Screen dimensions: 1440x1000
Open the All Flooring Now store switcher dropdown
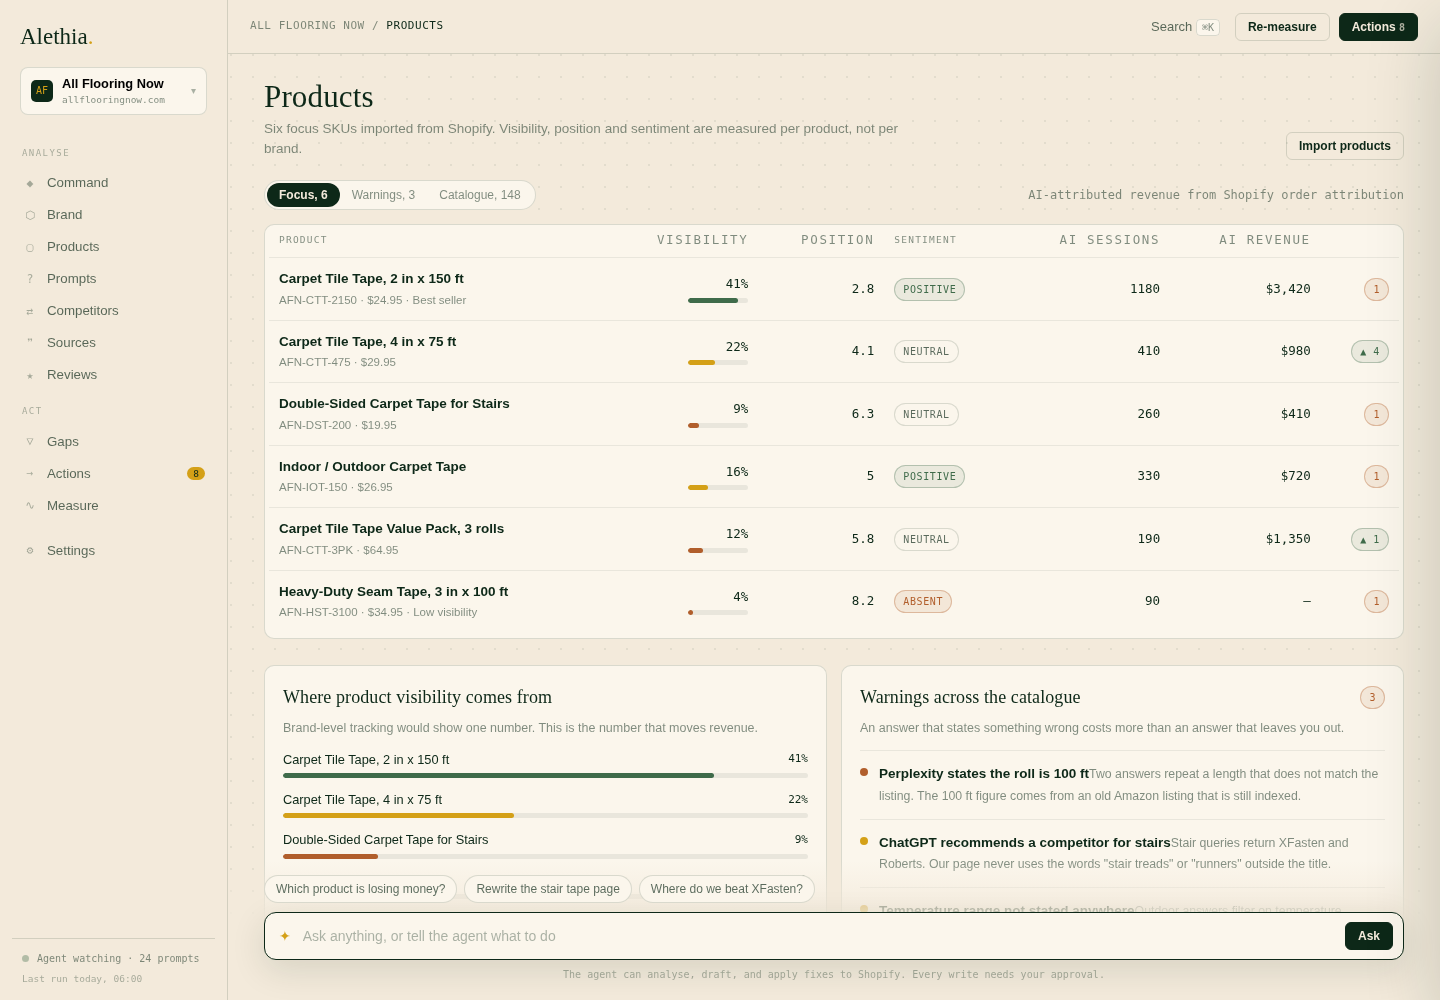[113, 91]
